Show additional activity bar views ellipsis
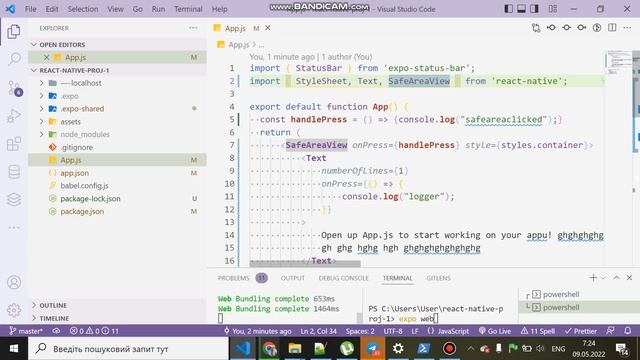640x360 pixels. (14, 227)
